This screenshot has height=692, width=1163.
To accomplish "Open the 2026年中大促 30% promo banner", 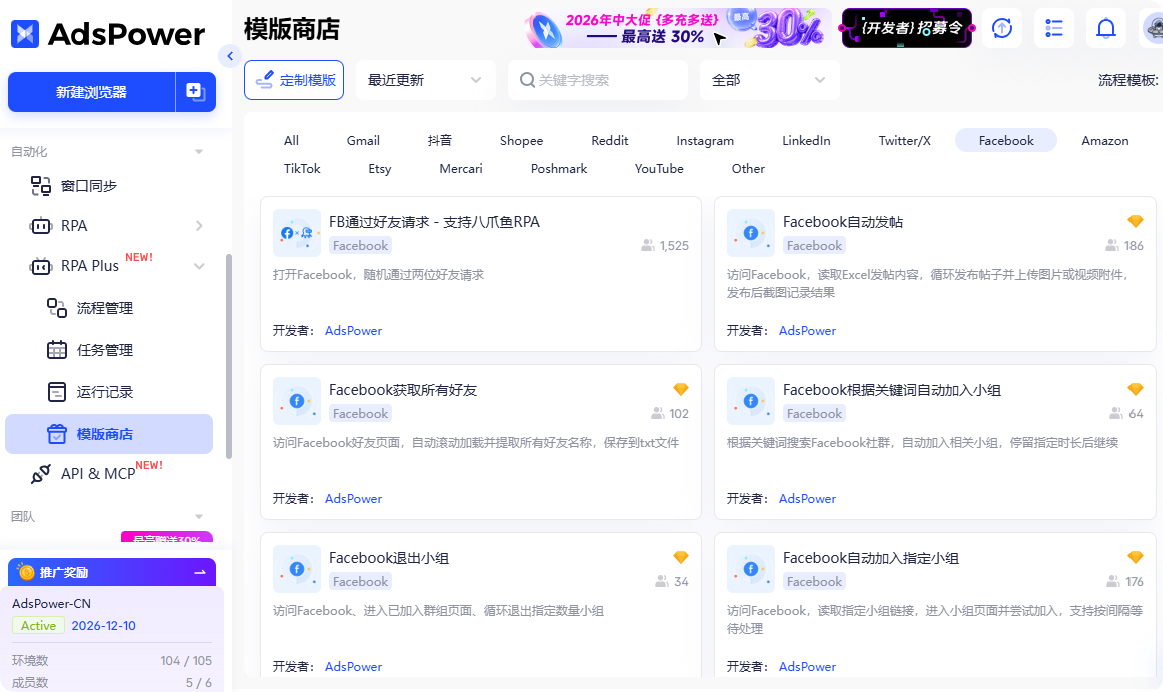I will [x=678, y=28].
